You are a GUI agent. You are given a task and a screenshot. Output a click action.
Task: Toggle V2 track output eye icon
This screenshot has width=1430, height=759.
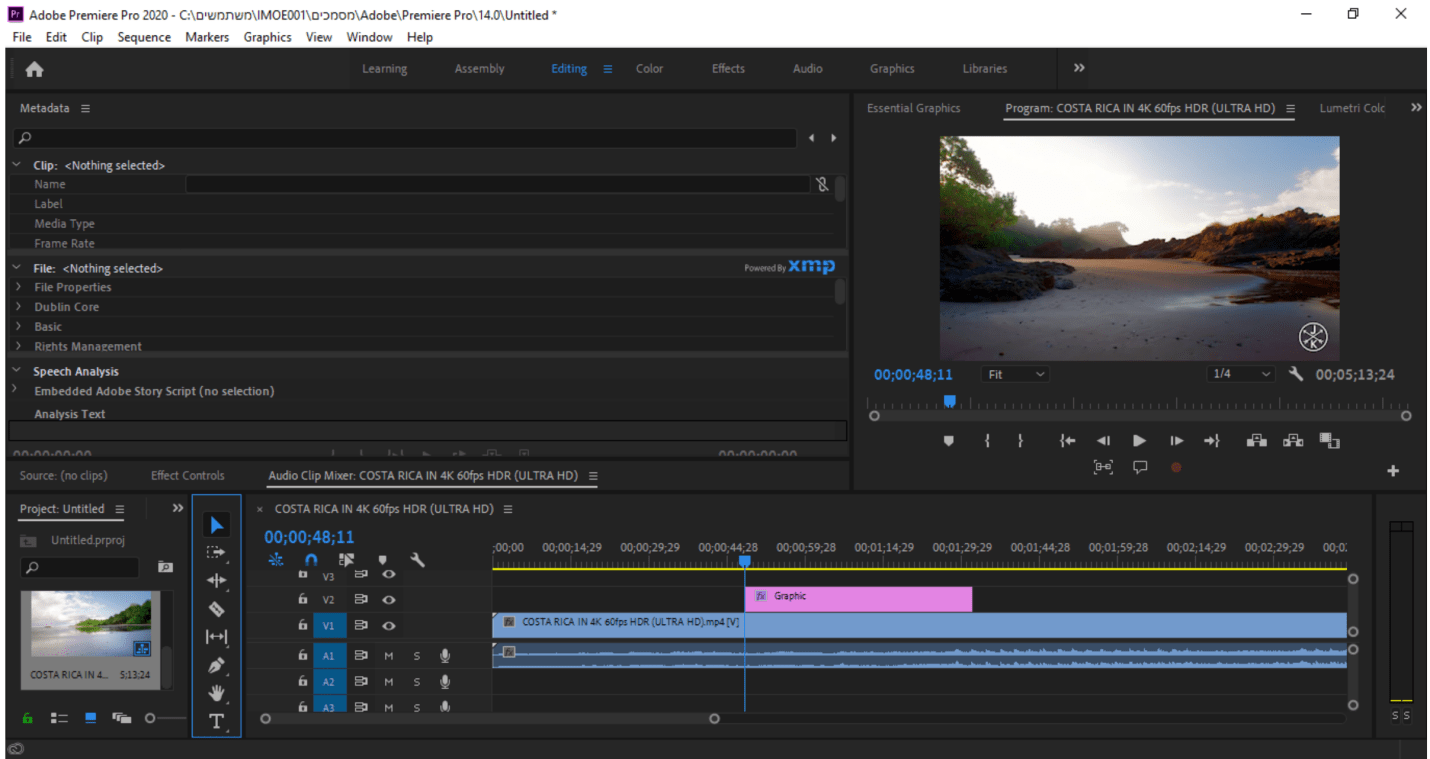click(x=389, y=600)
